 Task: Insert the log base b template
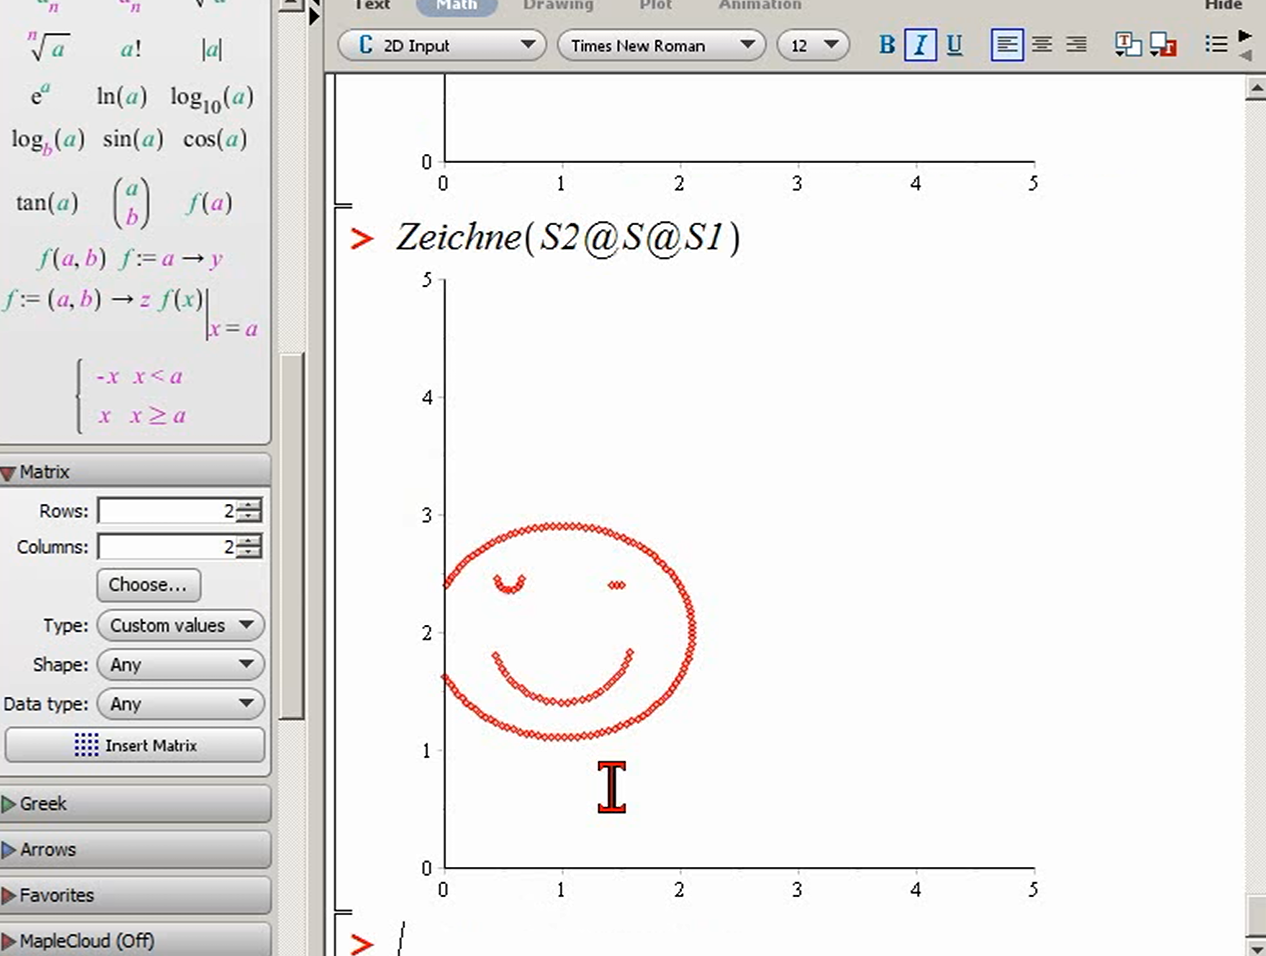point(47,140)
